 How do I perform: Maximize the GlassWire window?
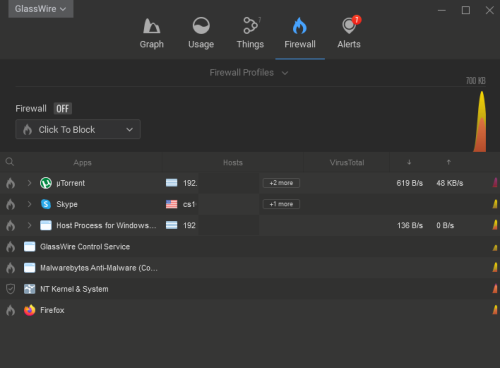pyautogui.click(x=466, y=10)
